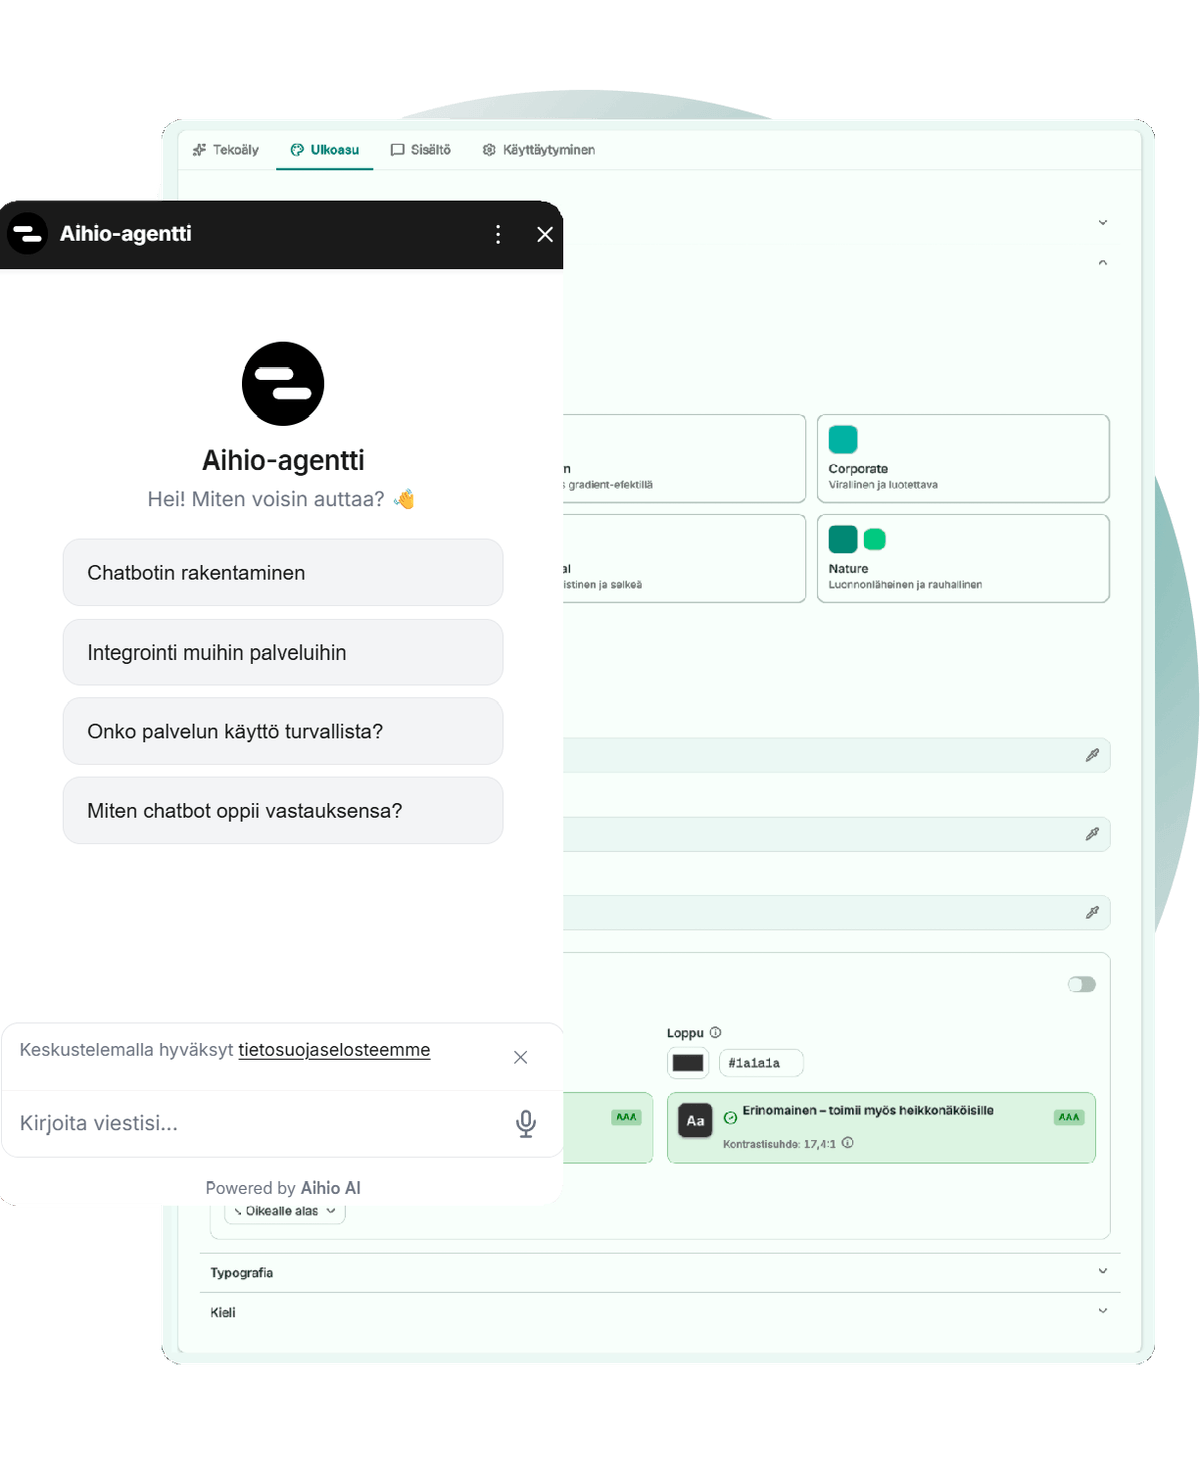1200x1465 pixels.
Task: Select Integrointi muihin palveluihin suggestion
Action: 283,652
